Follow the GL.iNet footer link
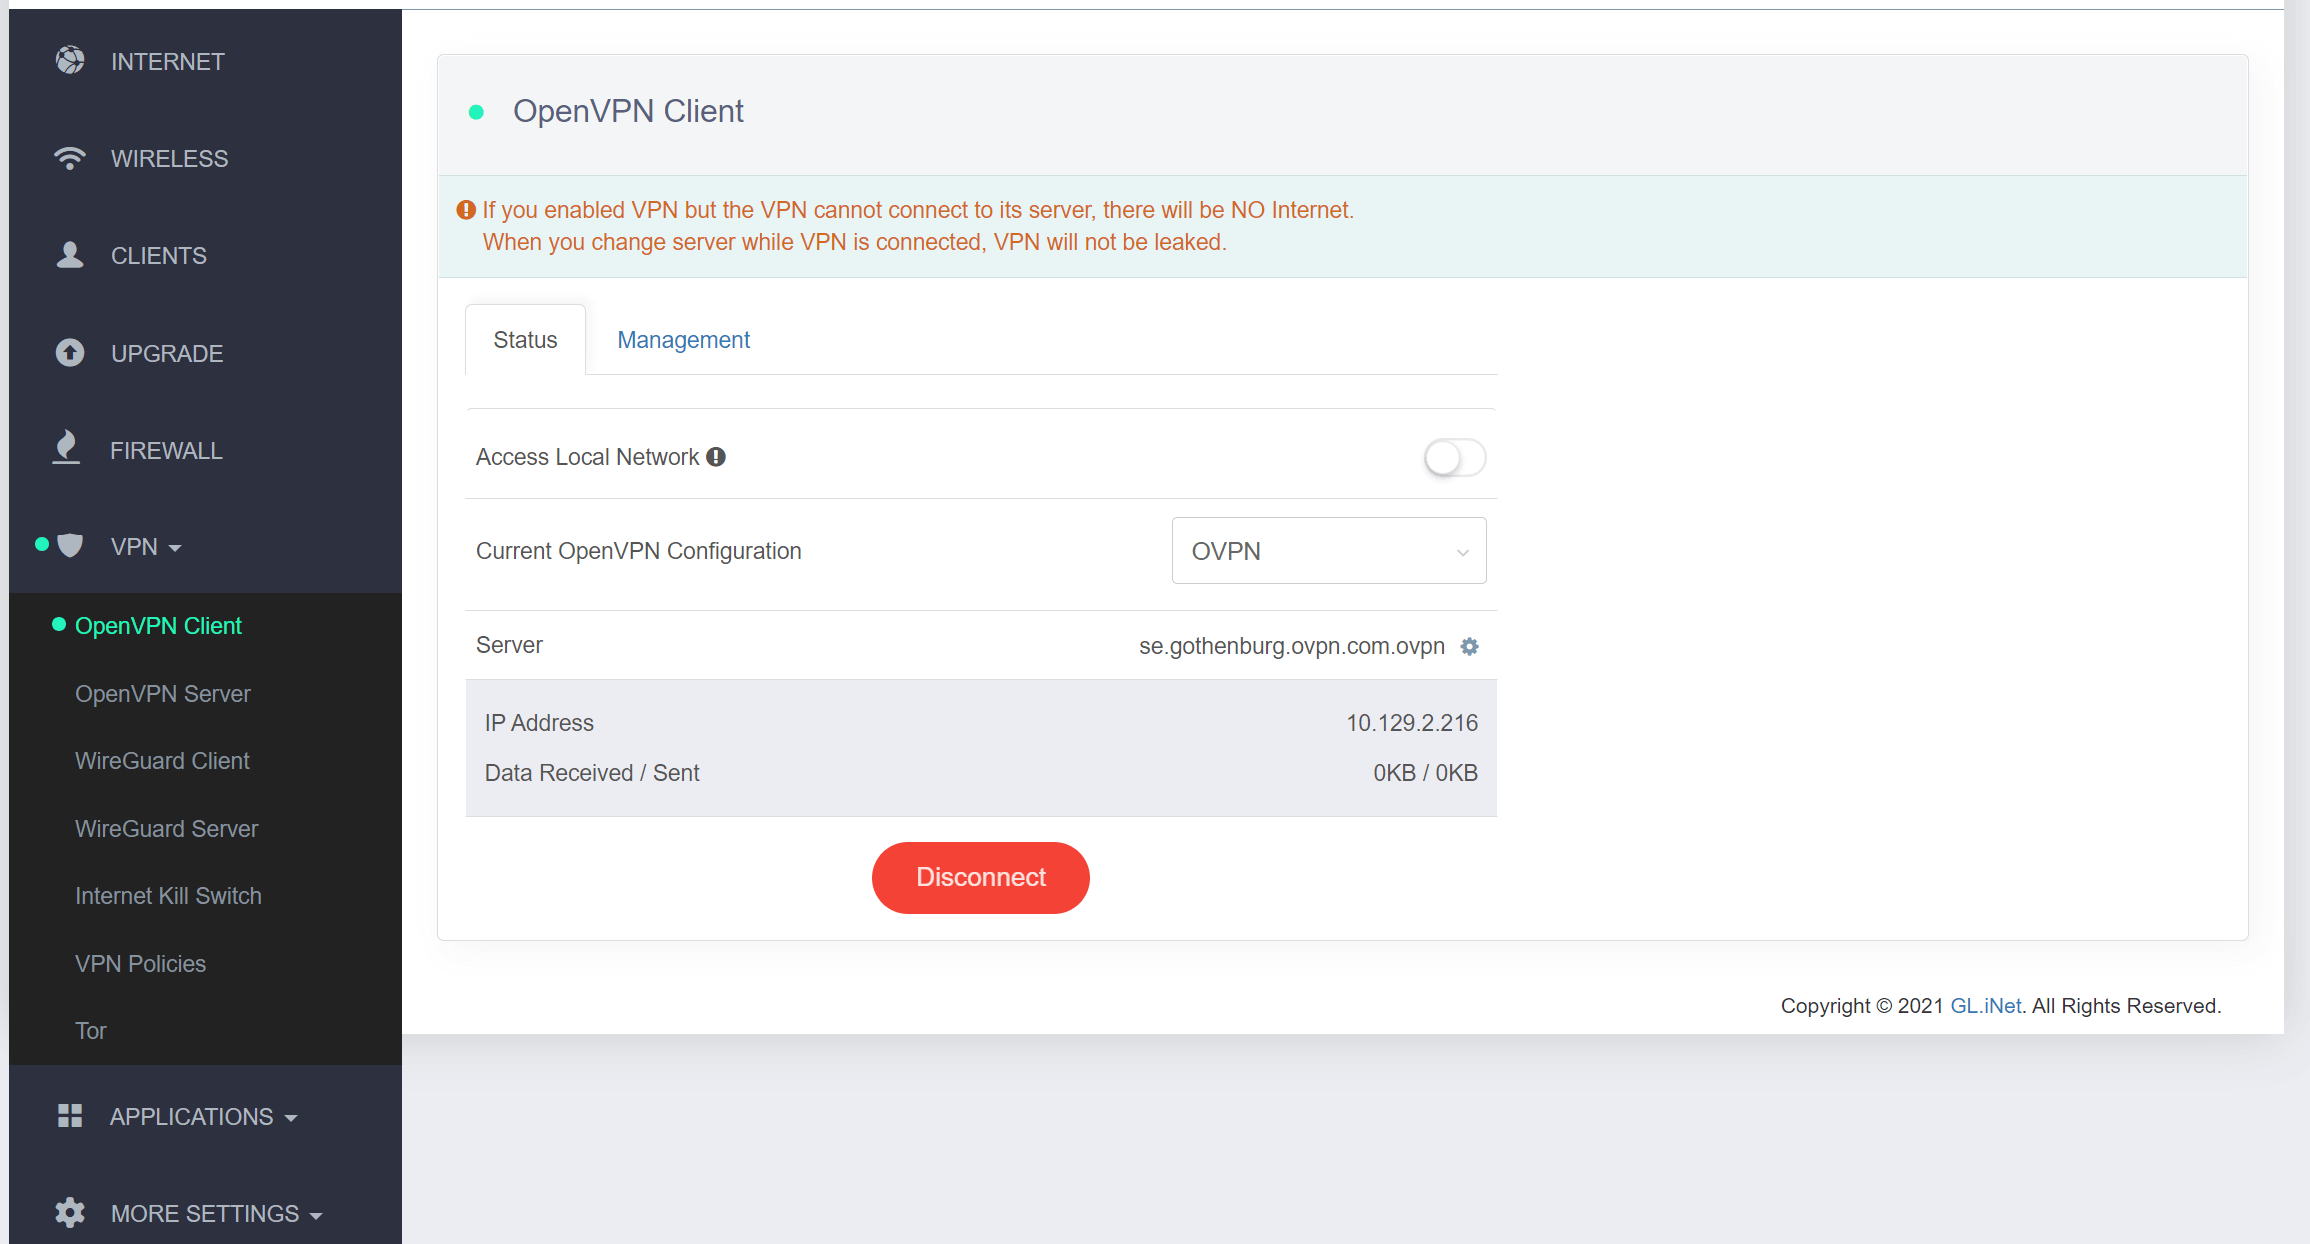Viewport: 2310px width, 1244px height. pos(1986,1006)
